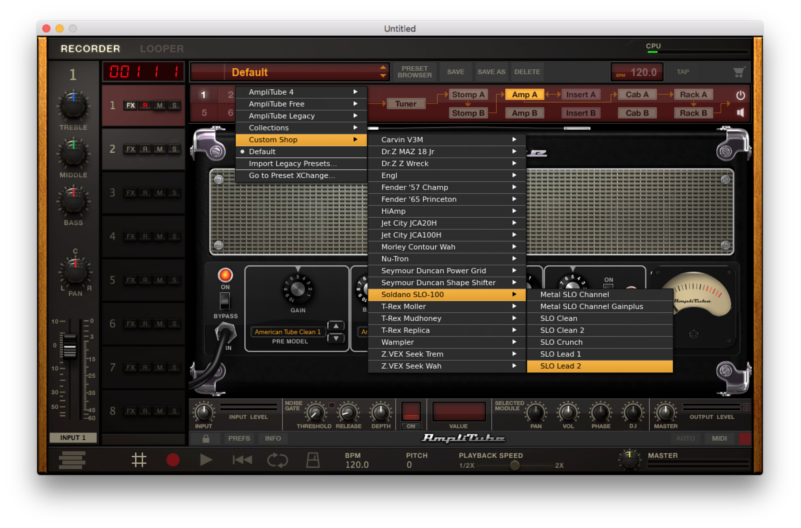Click the selected module PHASE knob
Screen dimensions: 801x528
601,412
